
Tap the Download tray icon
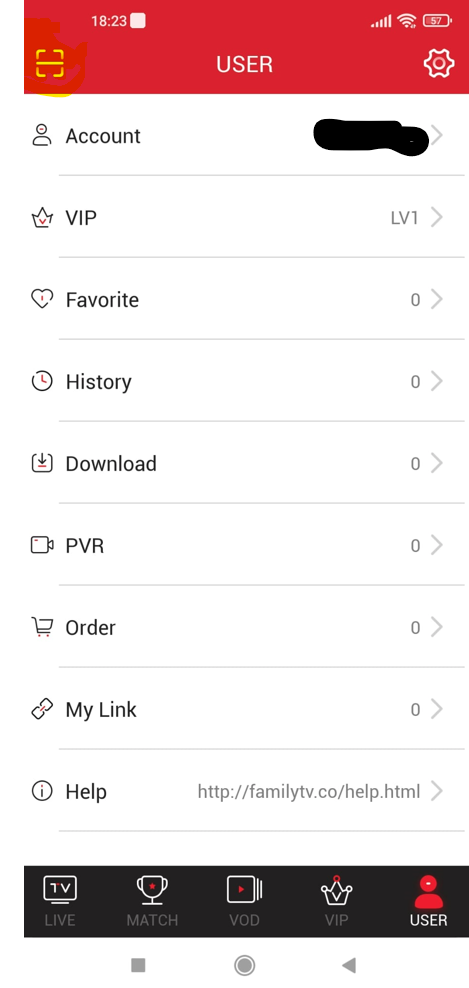click(42, 463)
